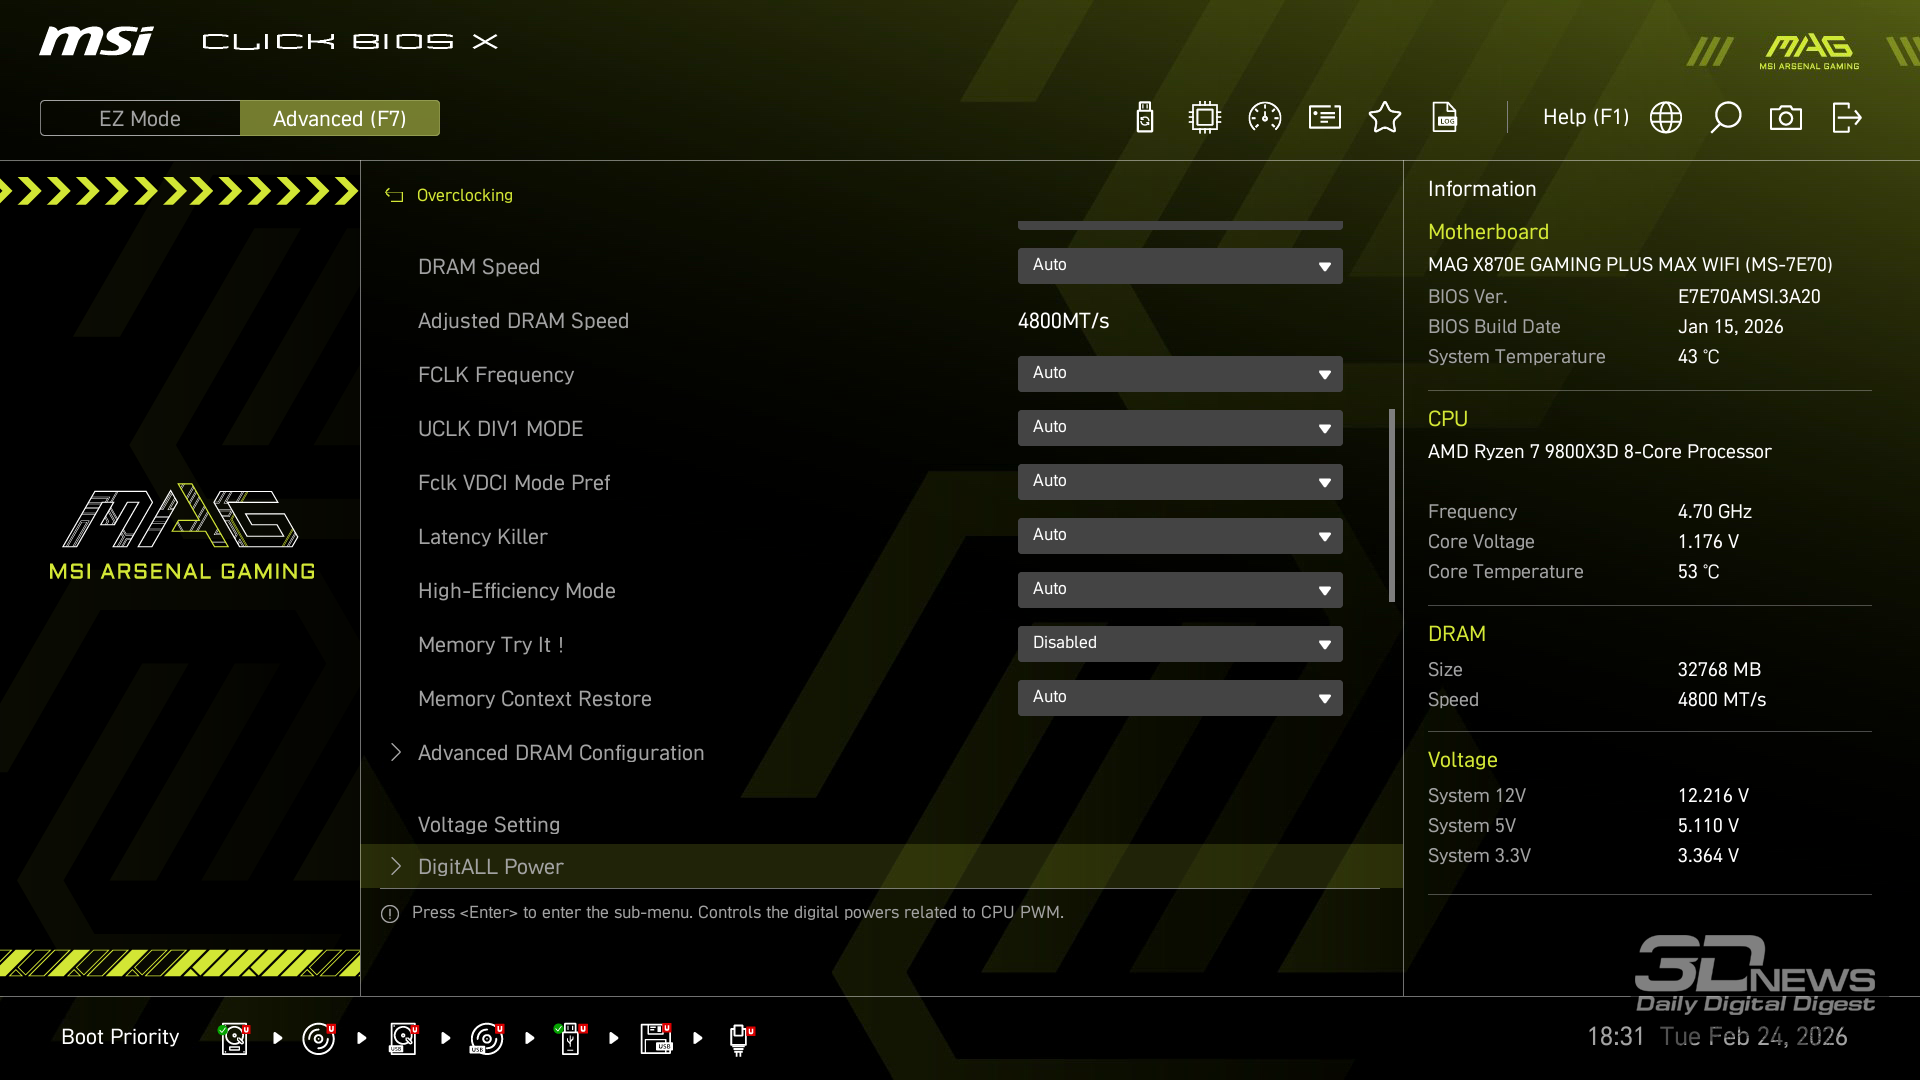
Task: Select the USB floppy boot device icon
Action: pos(656,1038)
